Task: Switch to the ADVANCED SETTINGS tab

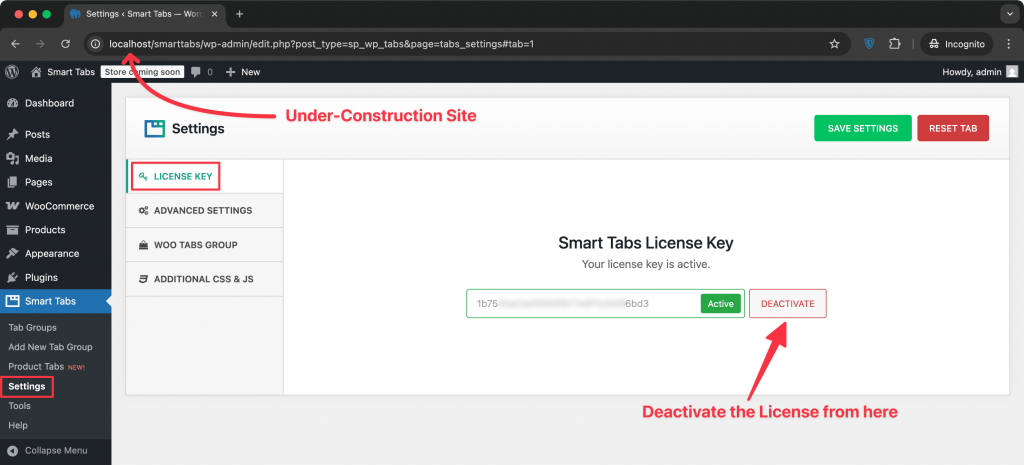Action: coord(204,210)
